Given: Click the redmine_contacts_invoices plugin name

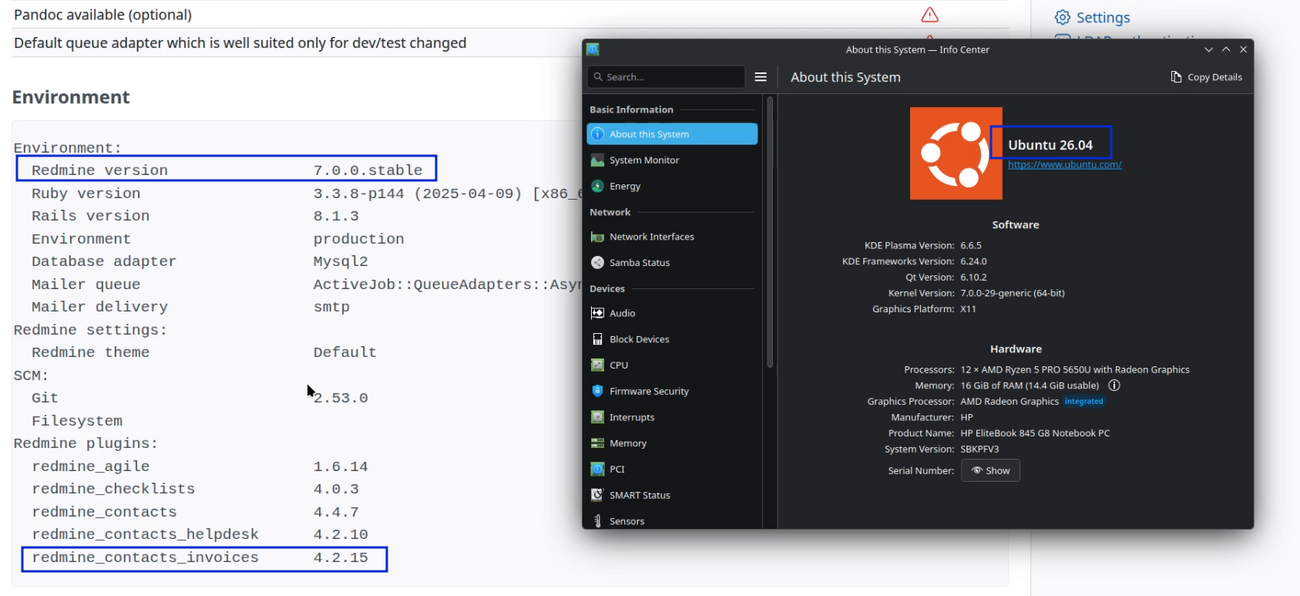Looking at the screenshot, I should point(145,558).
